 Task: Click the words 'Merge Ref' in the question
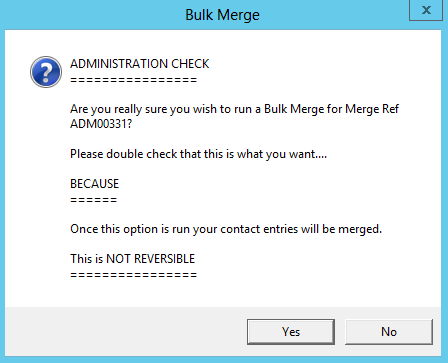click(x=372, y=109)
